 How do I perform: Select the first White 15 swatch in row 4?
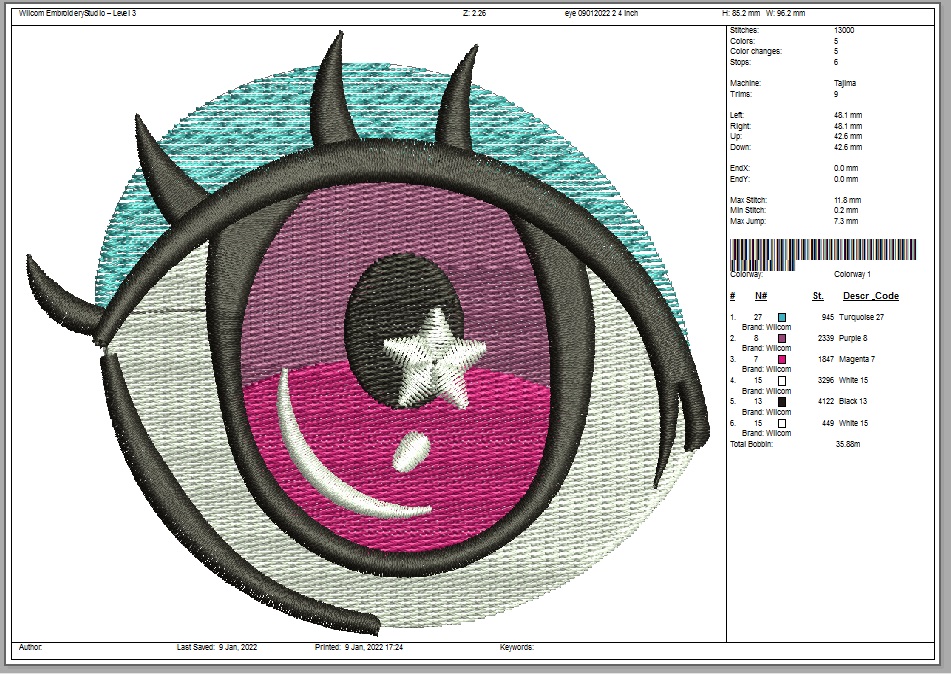(x=782, y=381)
